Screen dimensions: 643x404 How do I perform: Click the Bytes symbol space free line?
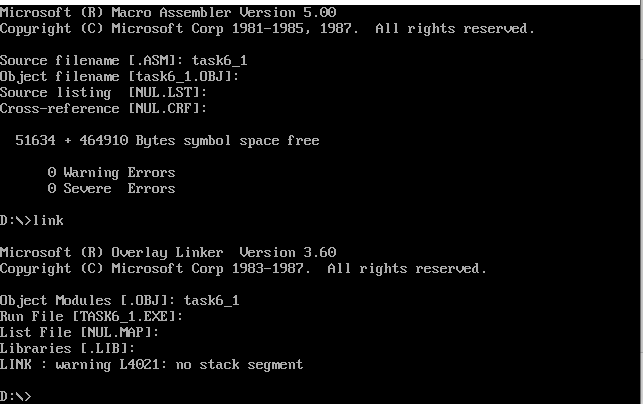pos(167,141)
